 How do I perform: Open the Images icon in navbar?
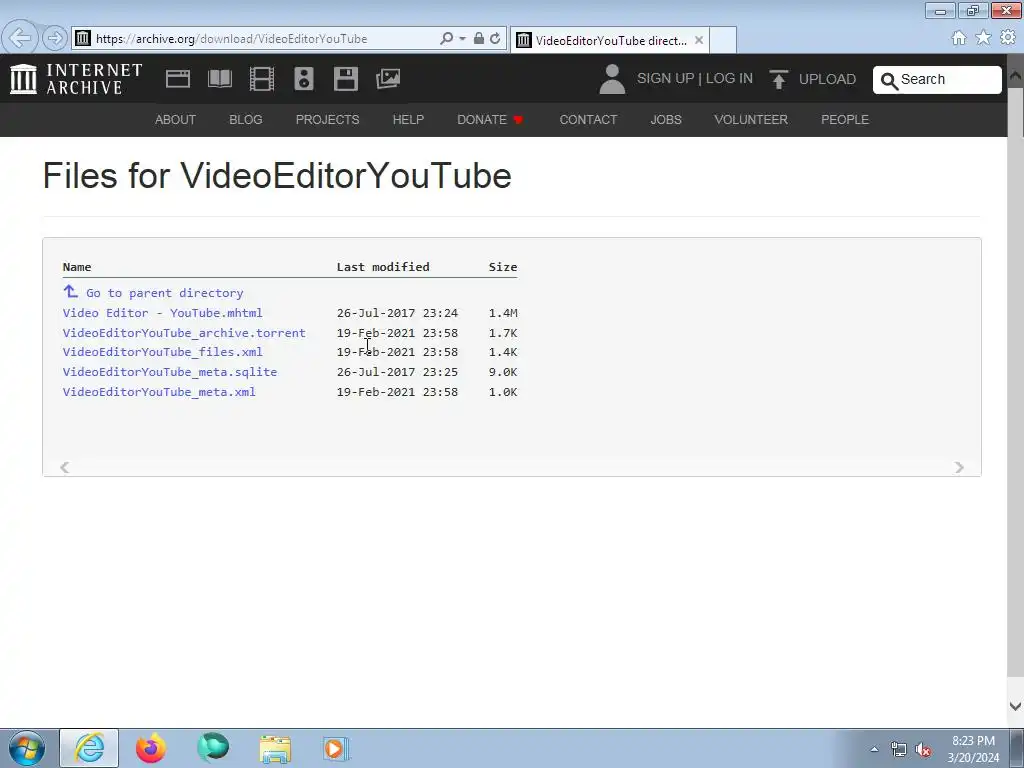tap(388, 79)
